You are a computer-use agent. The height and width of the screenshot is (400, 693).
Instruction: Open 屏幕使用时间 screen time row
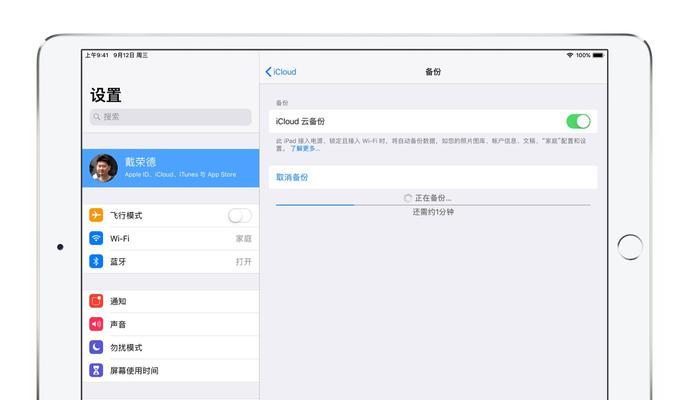[171, 370]
